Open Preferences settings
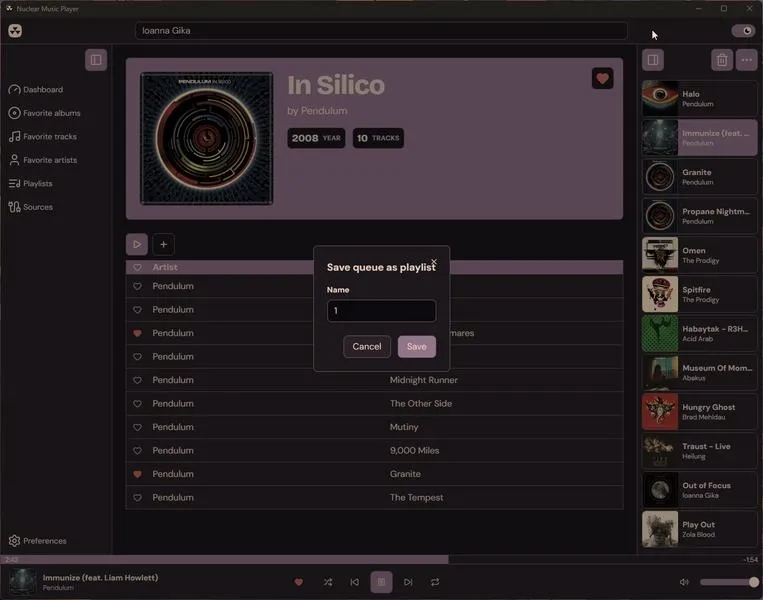The width and height of the screenshot is (763, 600). click(37, 541)
